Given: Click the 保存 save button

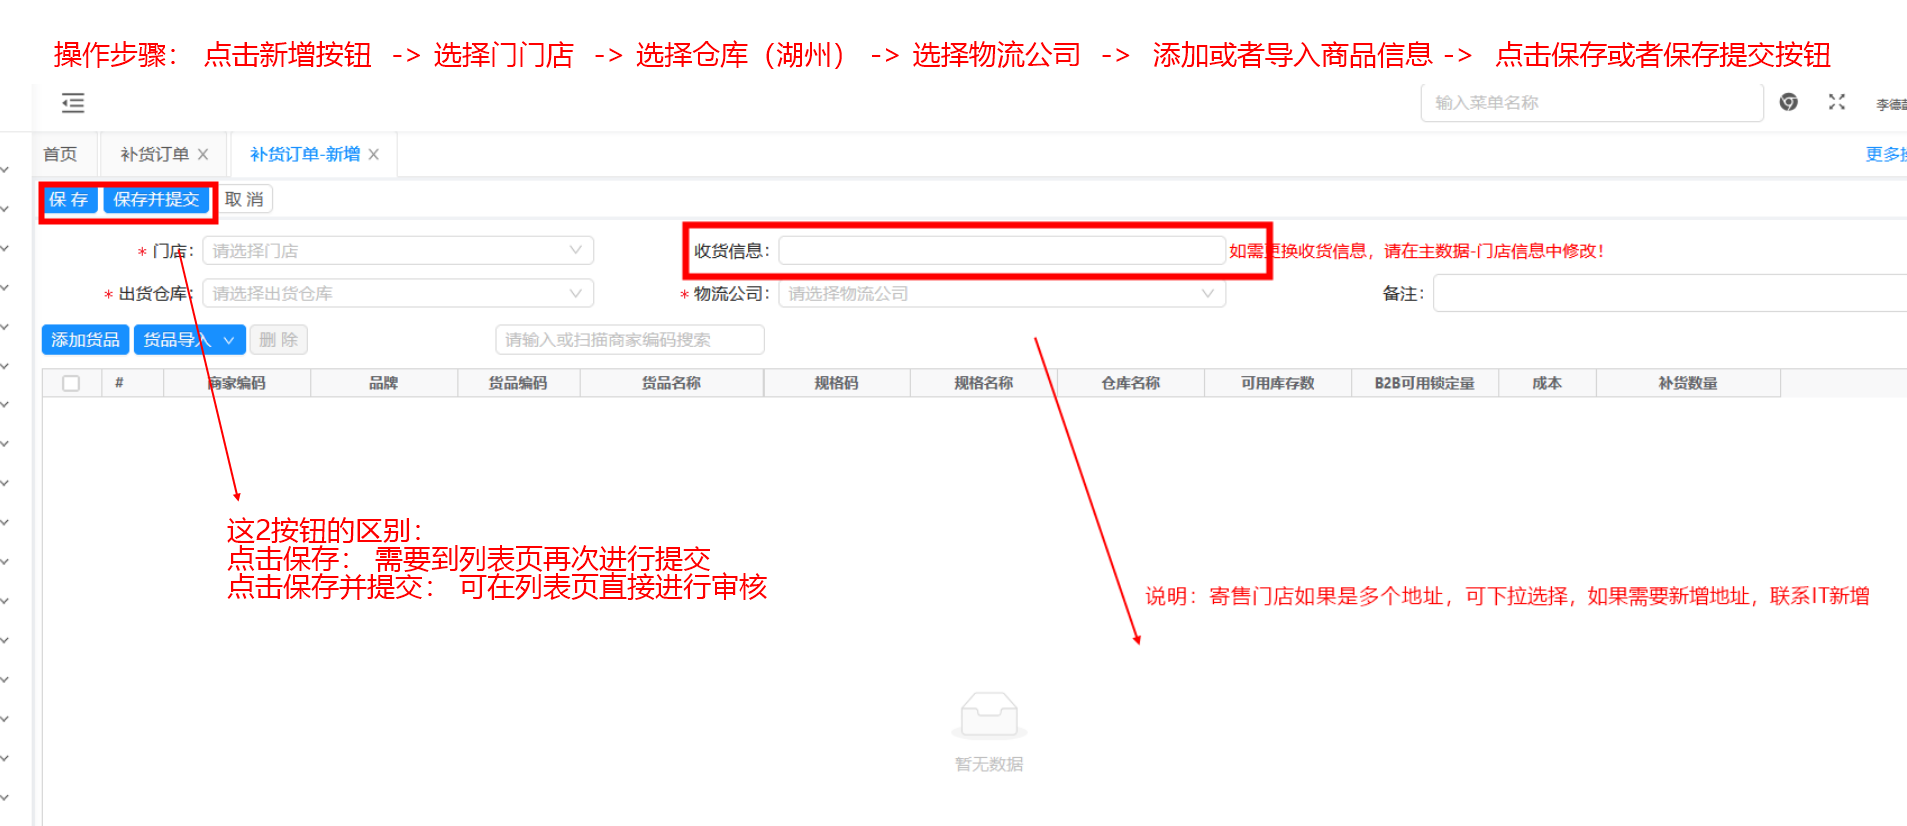Looking at the screenshot, I should pos(69,199).
